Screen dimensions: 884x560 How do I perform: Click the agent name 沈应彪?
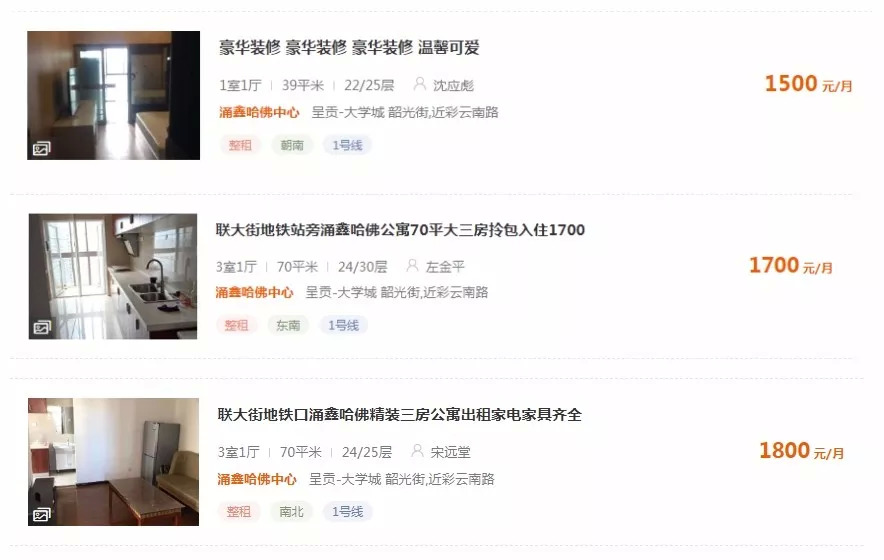(453, 85)
